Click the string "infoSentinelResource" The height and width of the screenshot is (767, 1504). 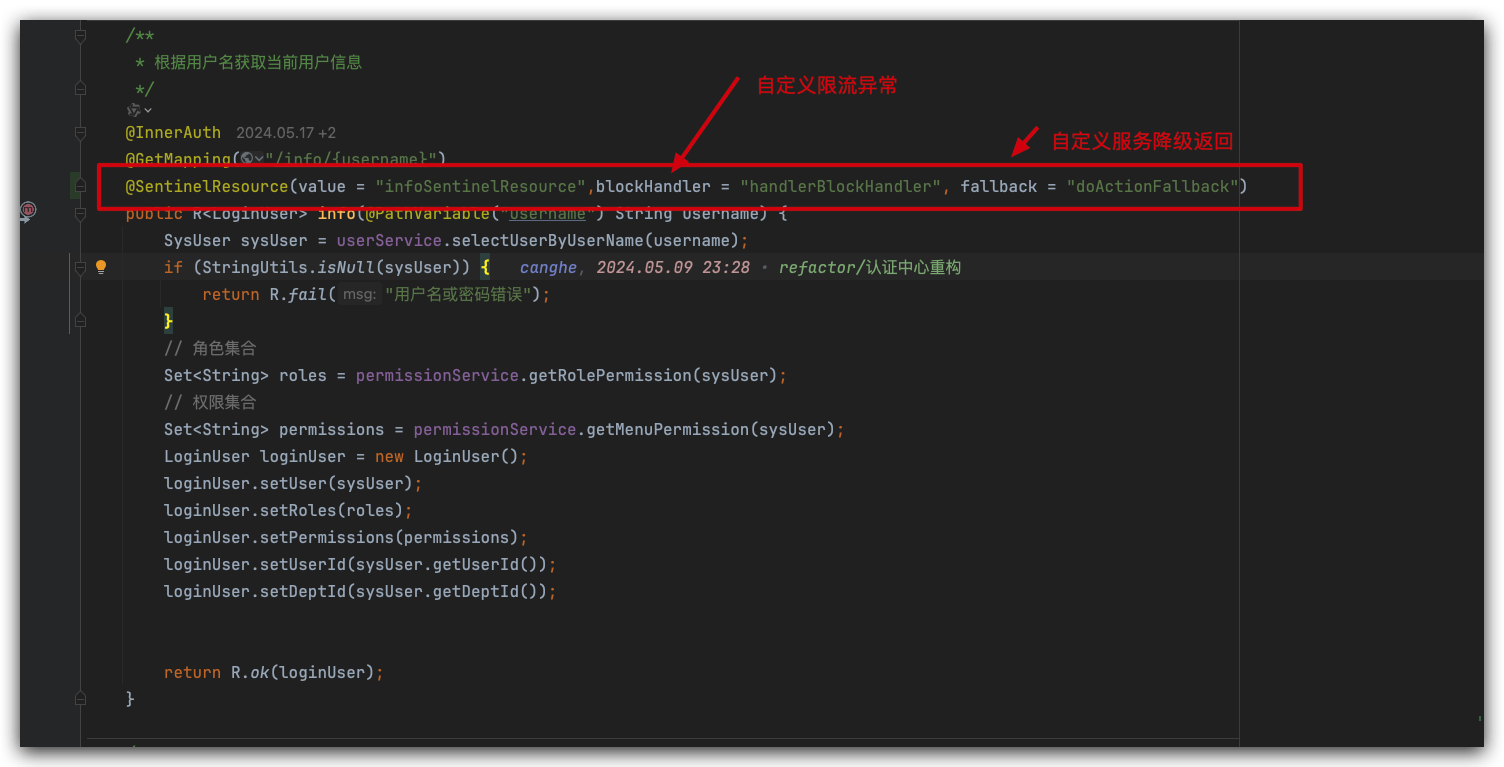[480, 186]
